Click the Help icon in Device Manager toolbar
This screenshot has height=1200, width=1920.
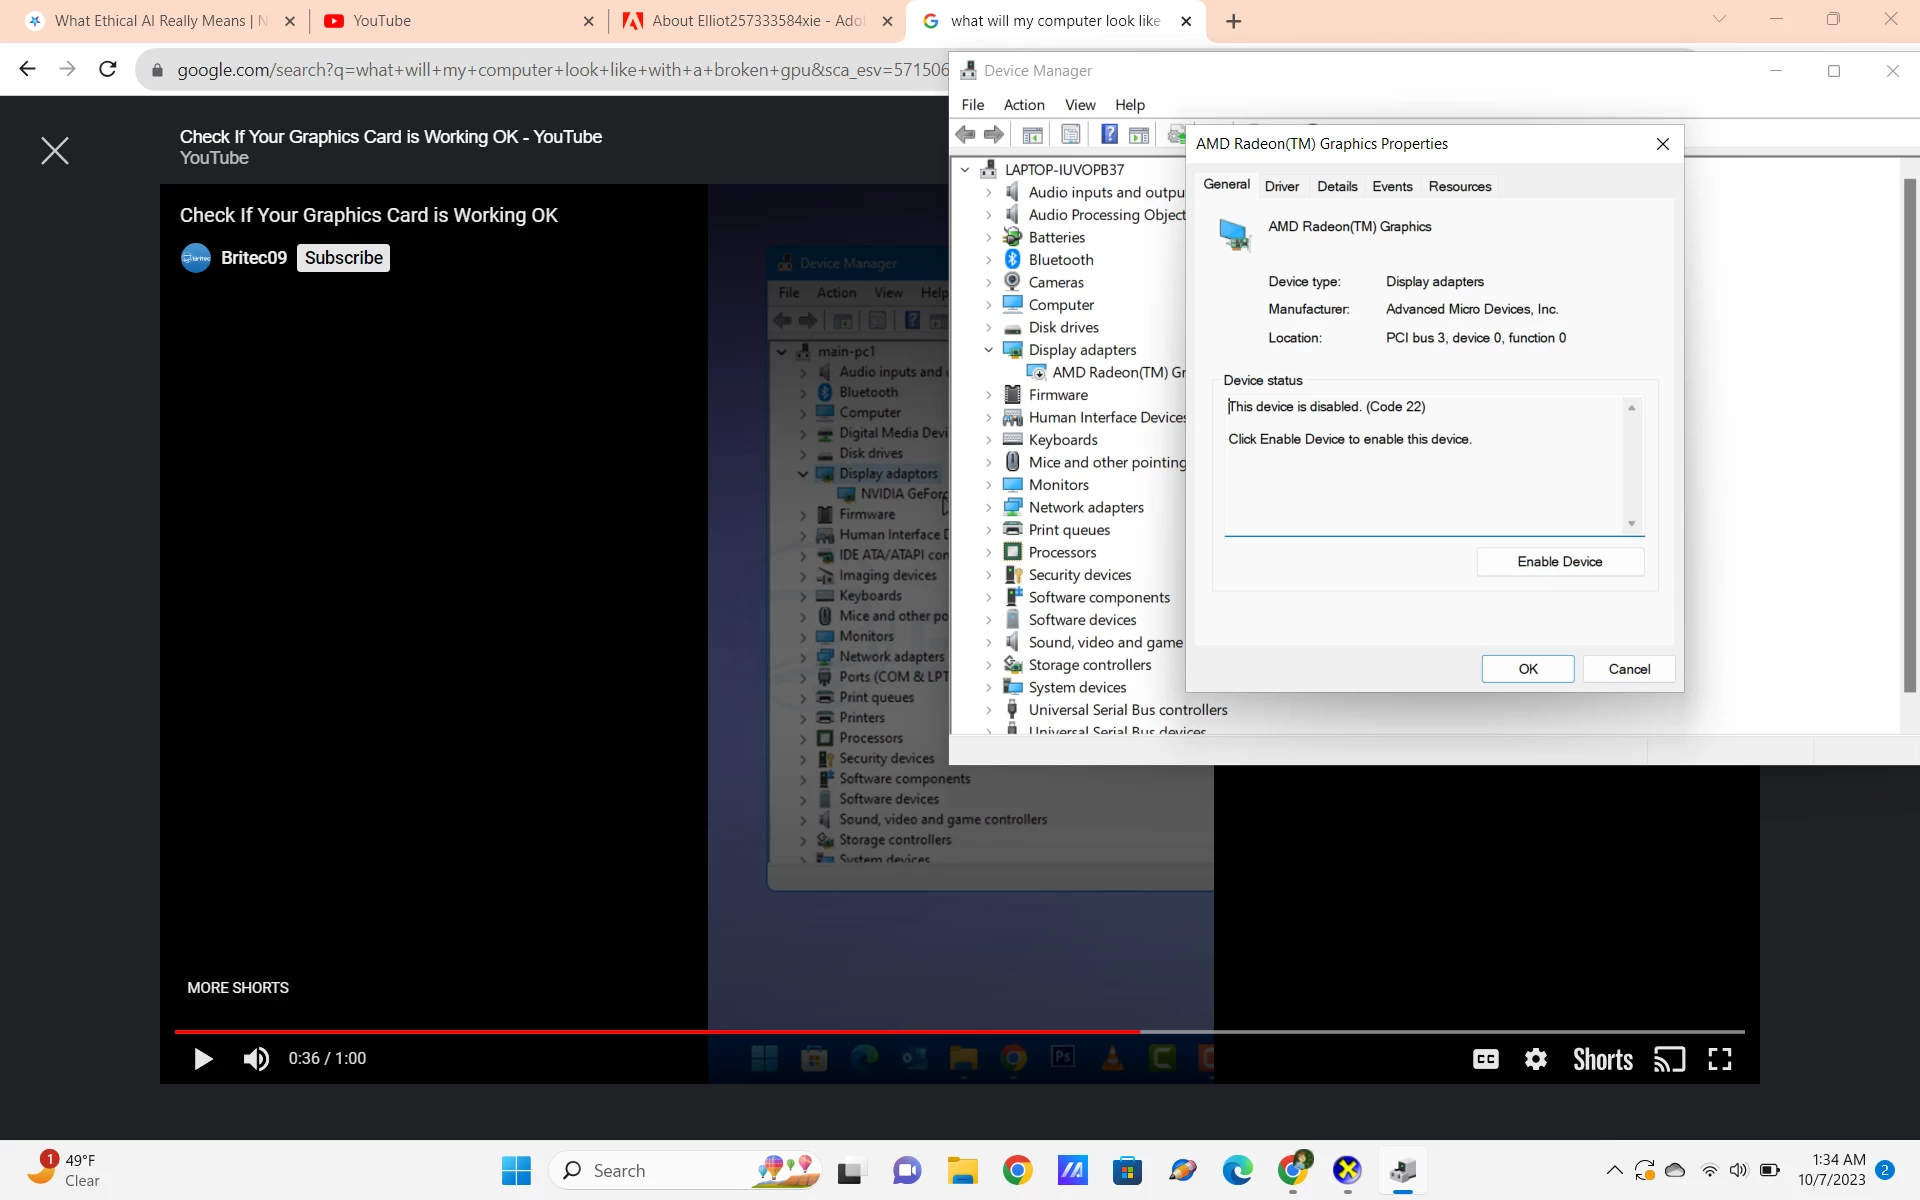(1109, 135)
